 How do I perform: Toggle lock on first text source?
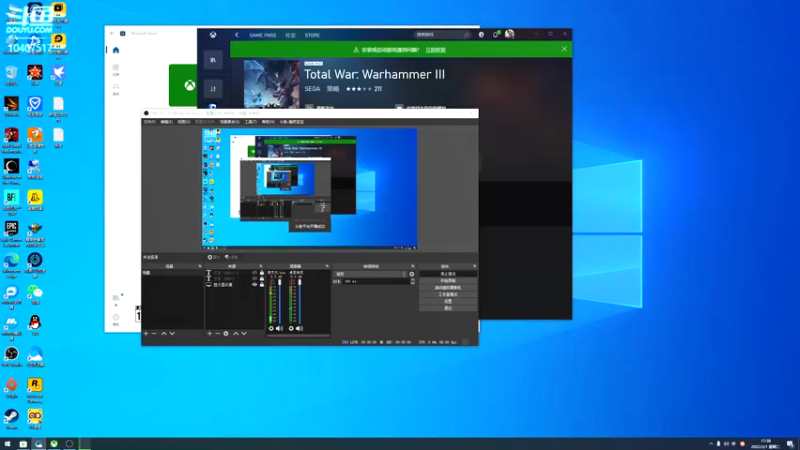point(262,272)
